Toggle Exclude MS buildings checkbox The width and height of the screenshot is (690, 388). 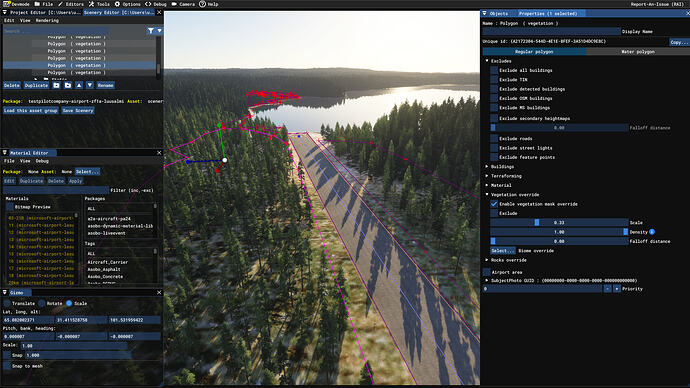coord(494,107)
